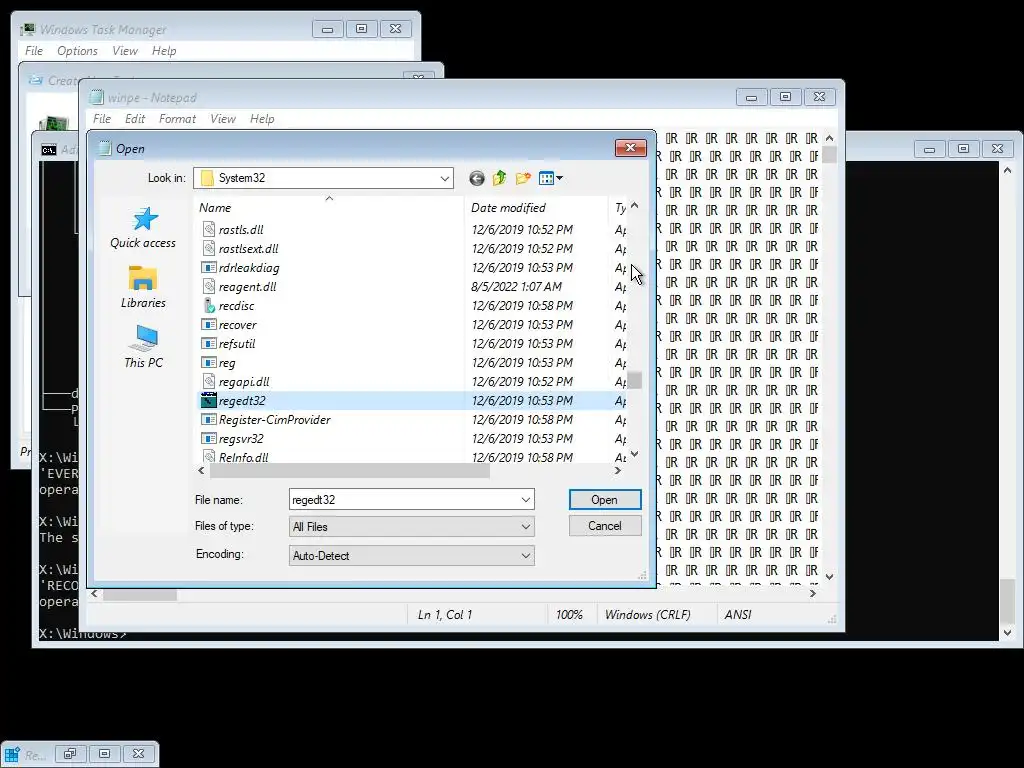Screen dimensions: 1024x768
Task: Open Notepad File menu
Action: (102, 119)
